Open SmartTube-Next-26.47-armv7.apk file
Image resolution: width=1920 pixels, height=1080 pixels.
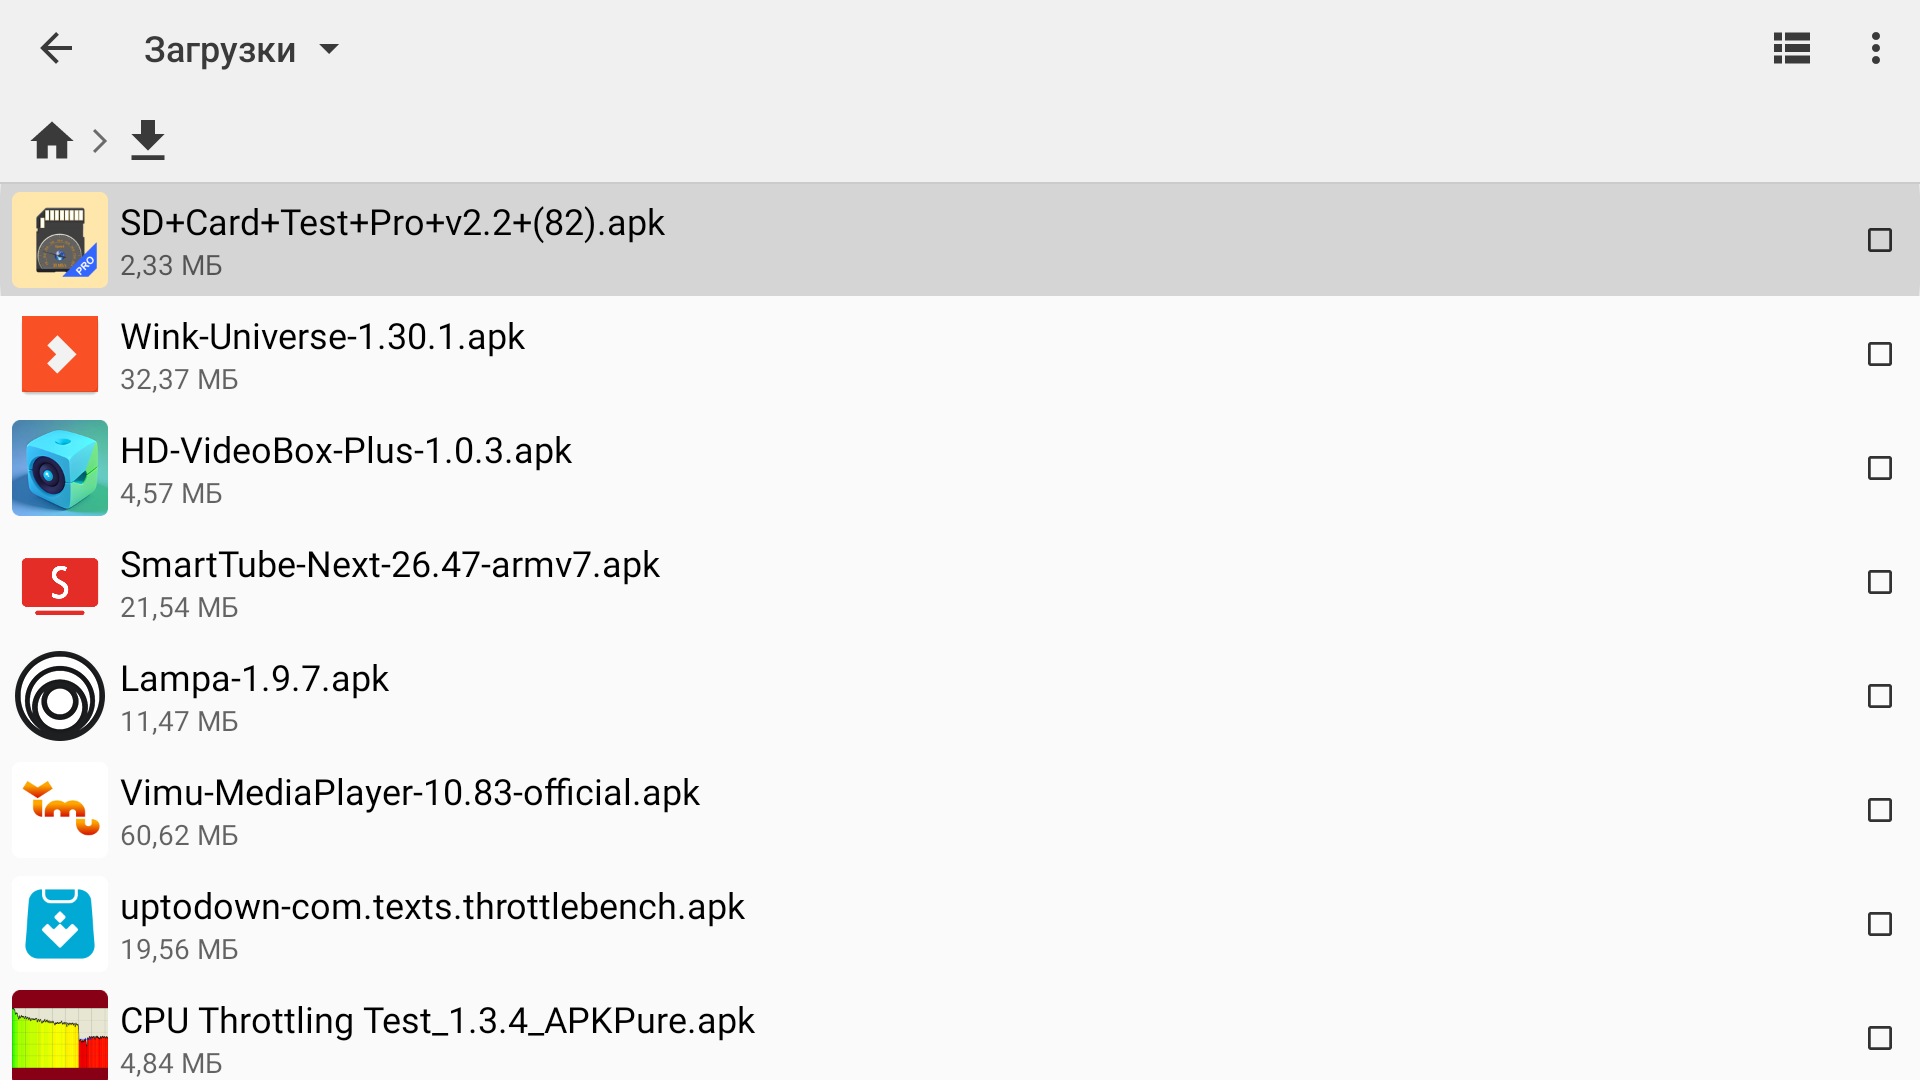tap(390, 566)
